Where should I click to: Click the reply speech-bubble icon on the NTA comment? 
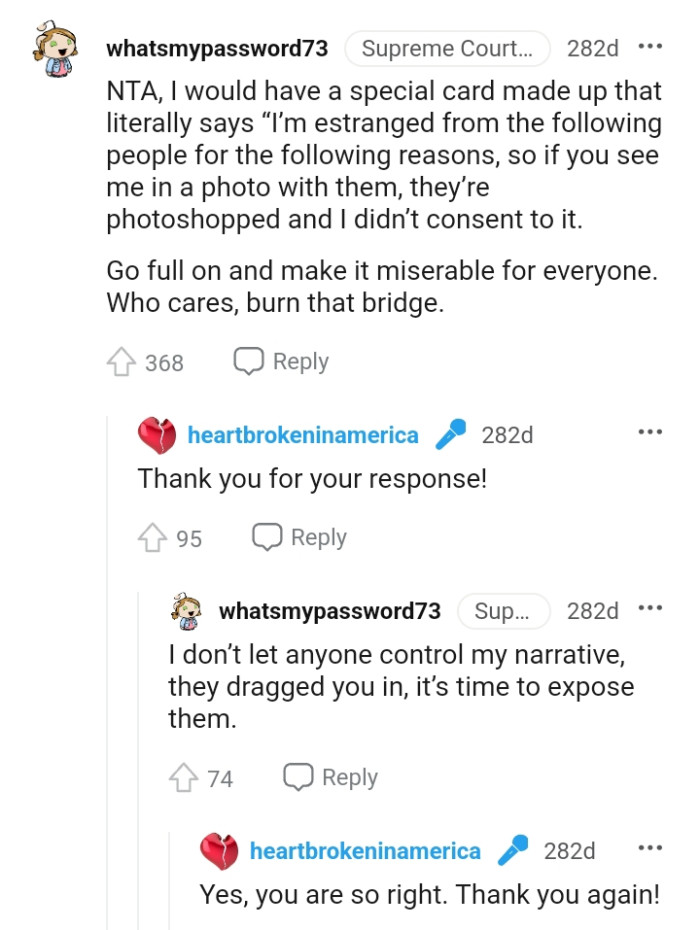point(248,360)
